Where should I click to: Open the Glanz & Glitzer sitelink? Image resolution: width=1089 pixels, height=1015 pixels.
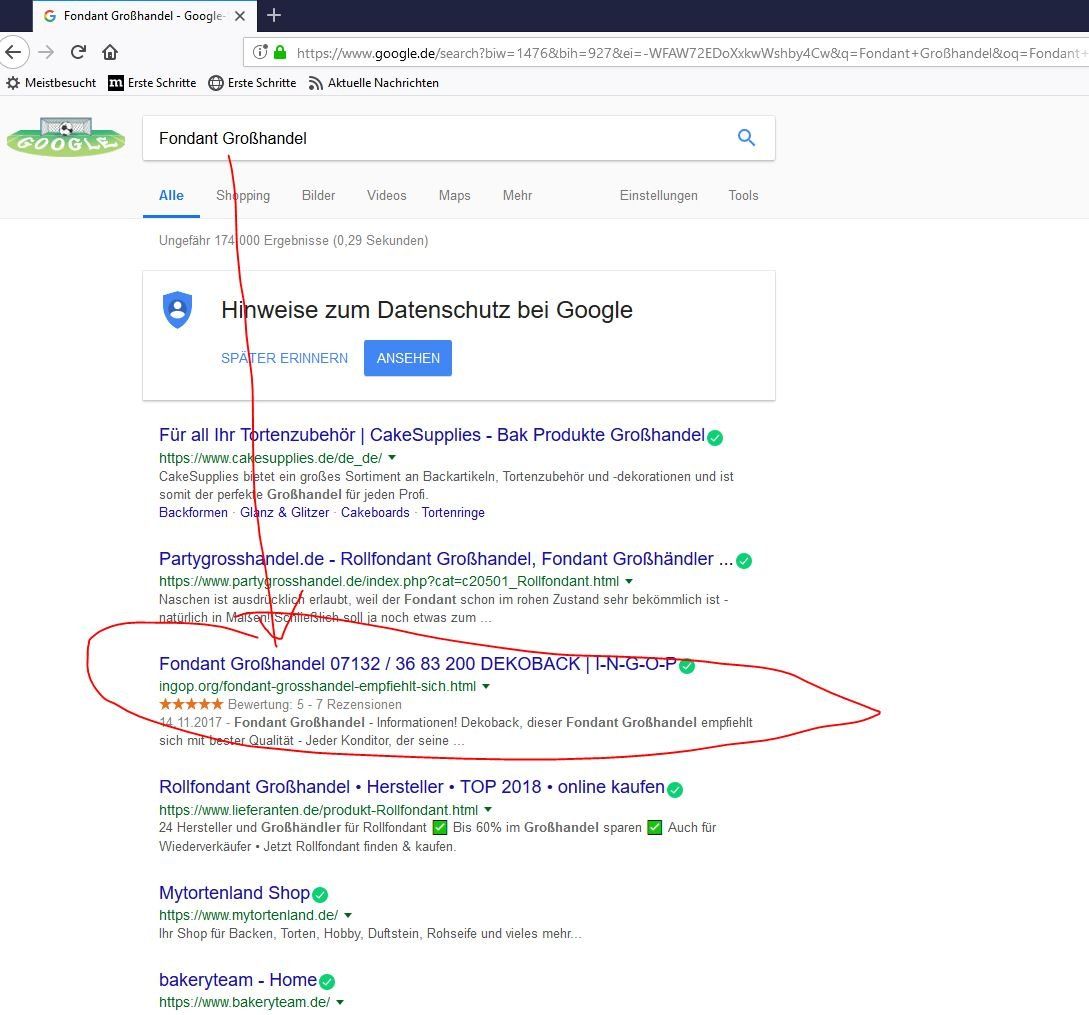(x=285, y=513)
